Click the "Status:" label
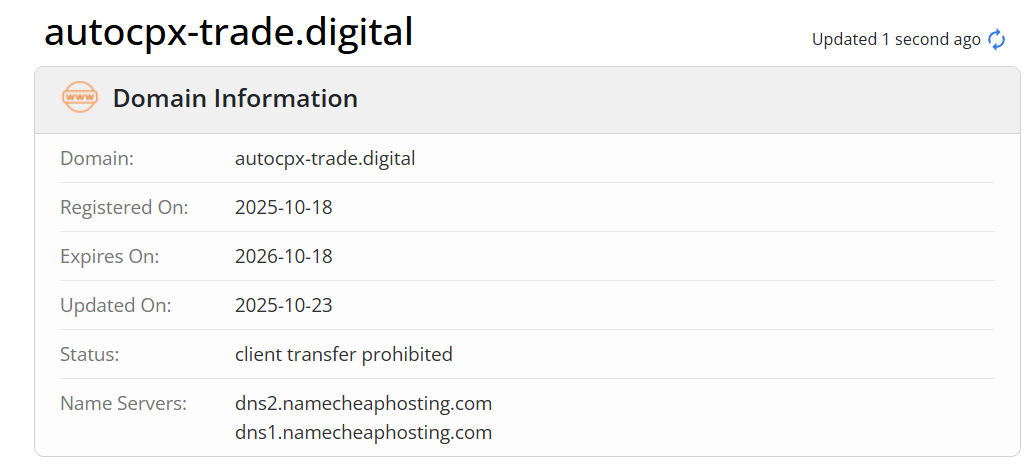The image size is (1030, 474). coord(90,354)
